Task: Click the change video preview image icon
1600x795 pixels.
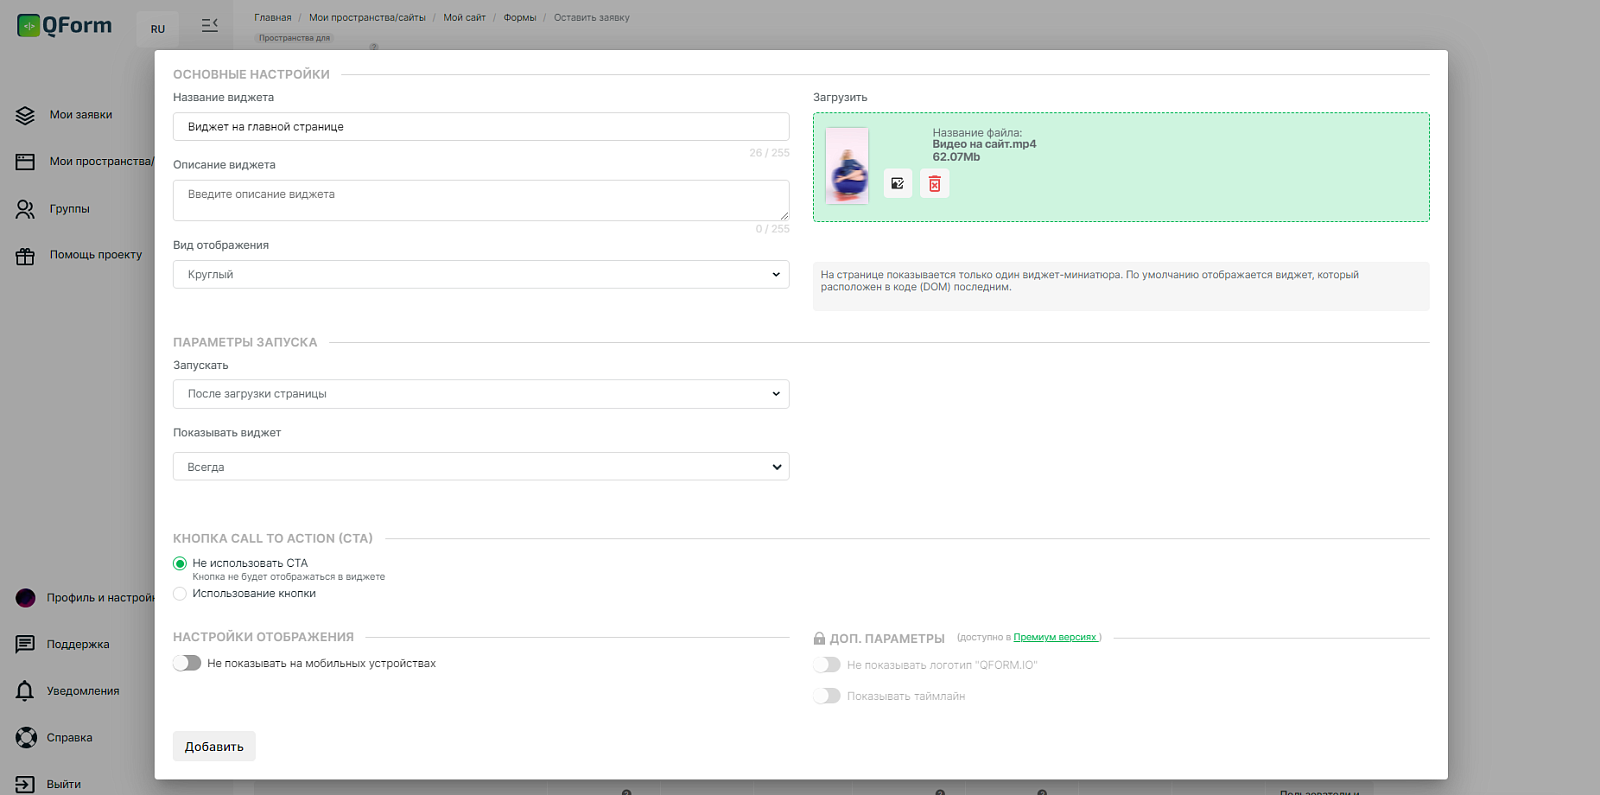Action: click(898, 183)
